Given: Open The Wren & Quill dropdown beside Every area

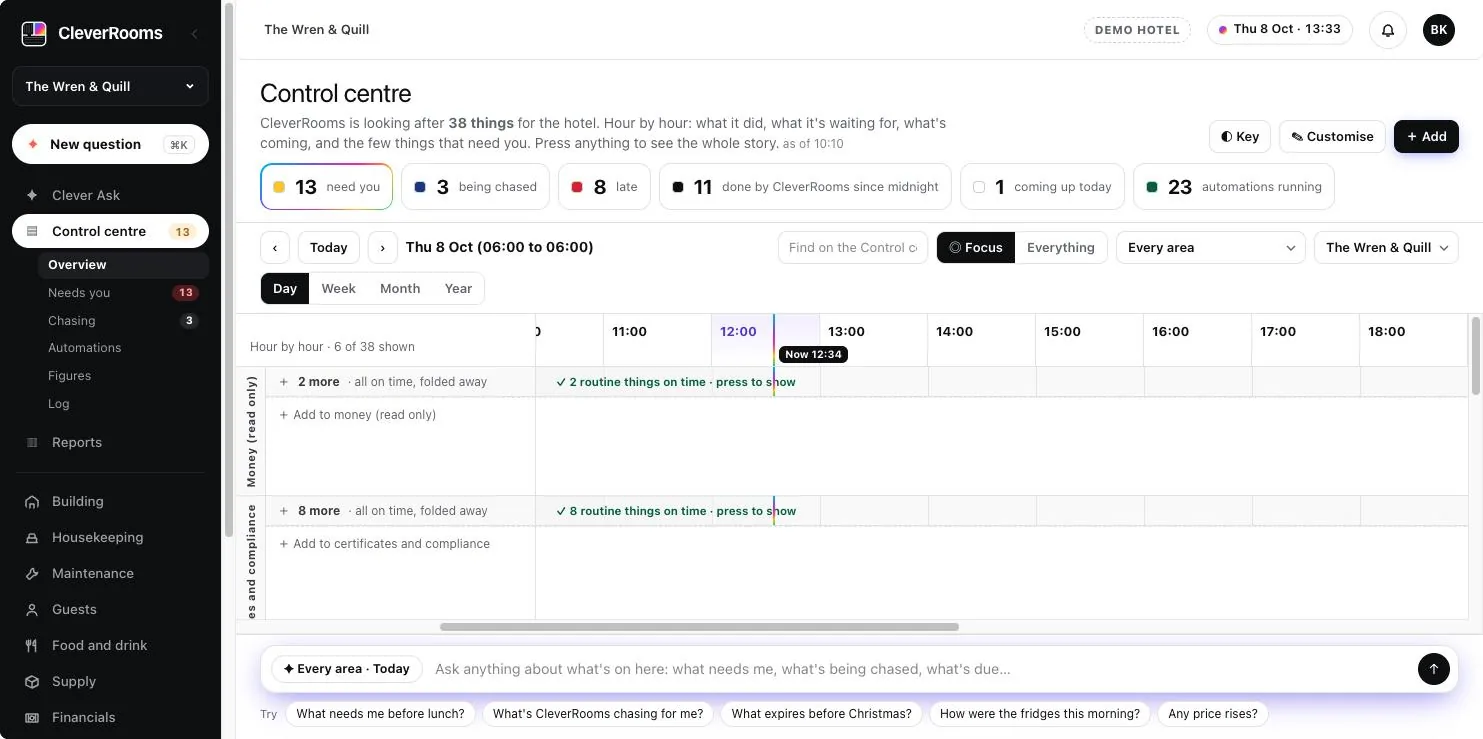Looking at the screenshot, I should (x=1386, y=248).
